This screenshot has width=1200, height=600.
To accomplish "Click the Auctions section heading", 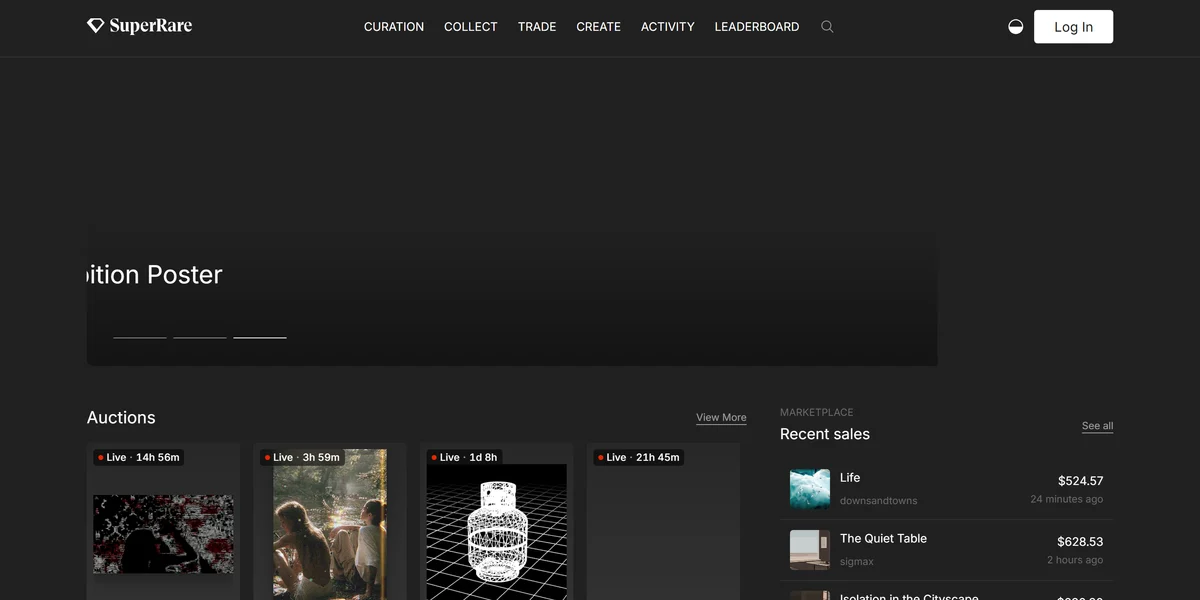I will 121,418.
